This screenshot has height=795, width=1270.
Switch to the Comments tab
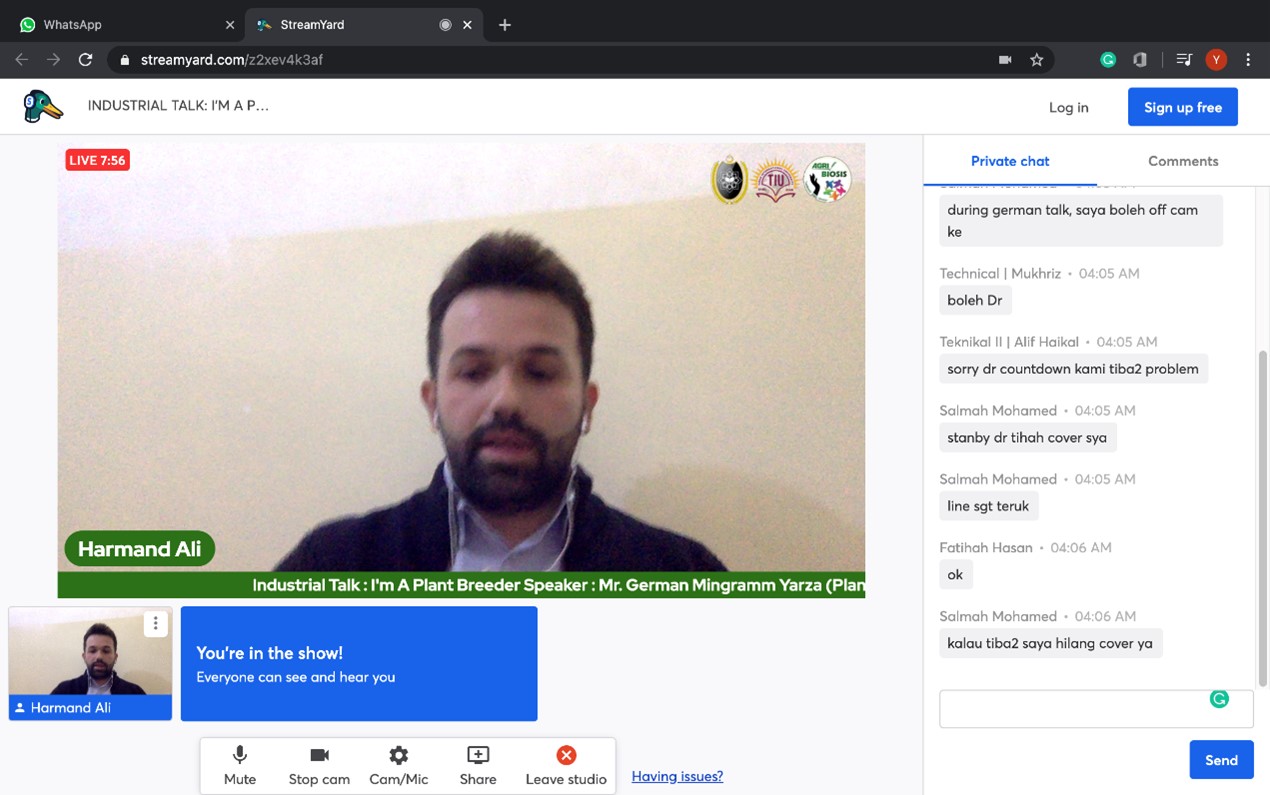(1183, 161)
